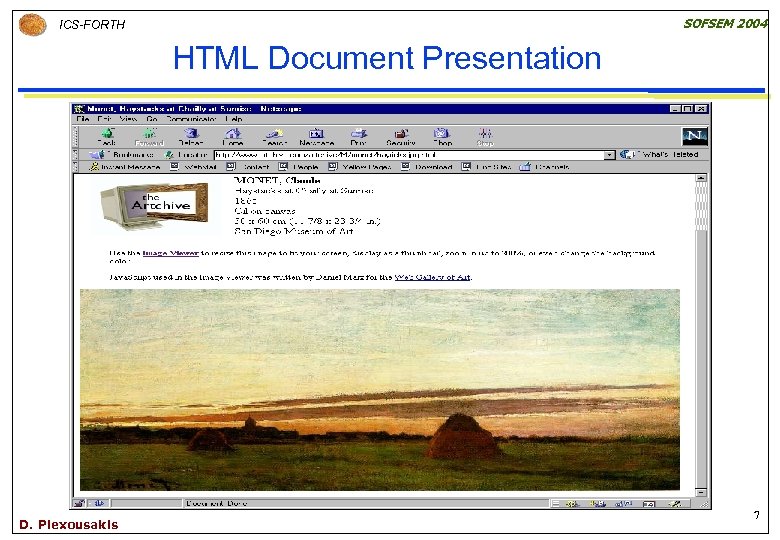Open the Download personal toolbar item

click(x=427, y=167)
